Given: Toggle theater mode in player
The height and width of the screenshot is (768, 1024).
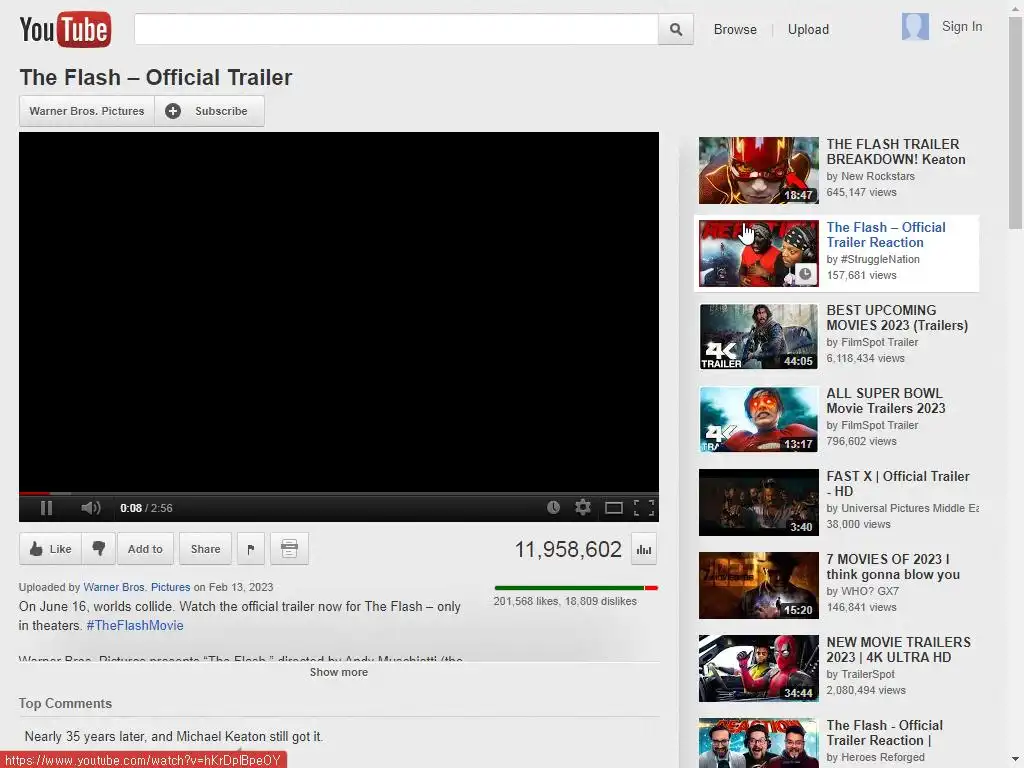Looking at the screenshot, I should pyautogui.click(x=613, y=508).
